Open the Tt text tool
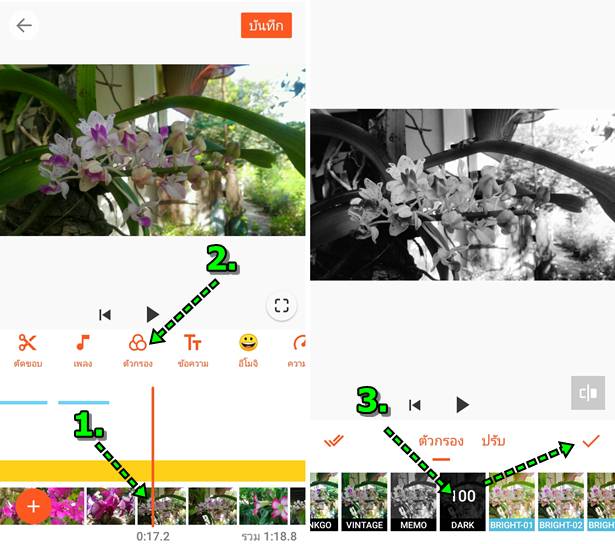 (x=193, y=350)
